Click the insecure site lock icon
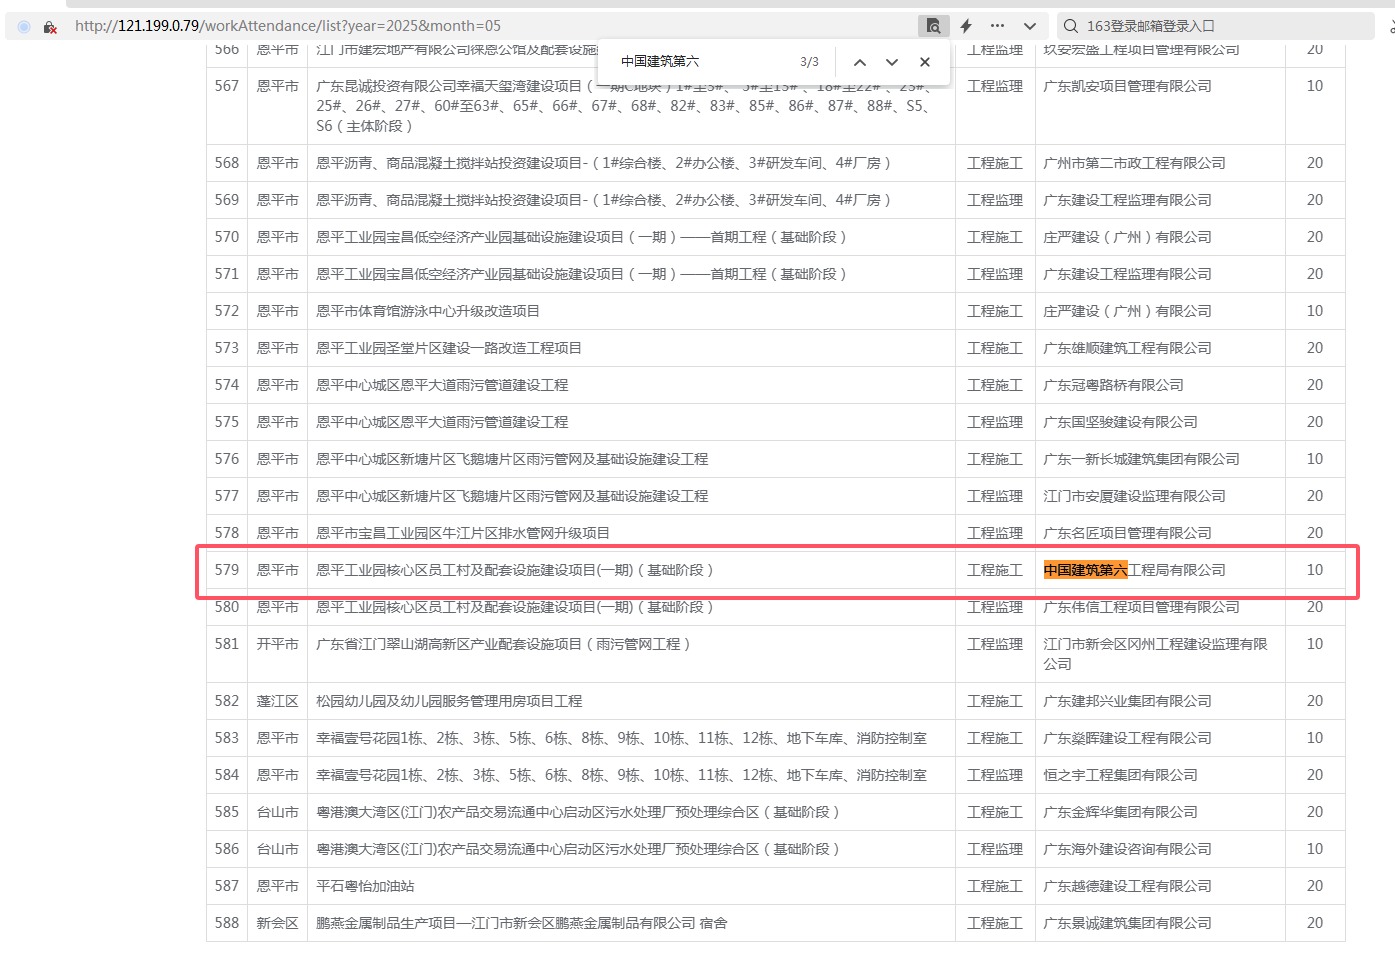 coord(50,27)
